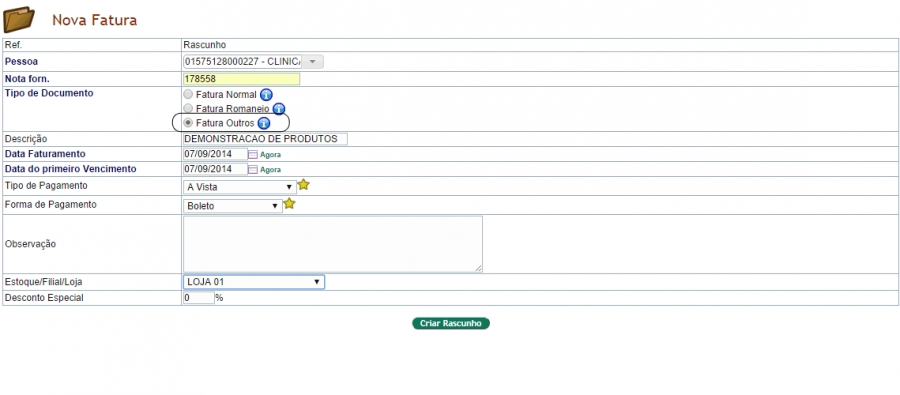This screenshot has height=395, width=900.
Task: Open calendar icon for Data Faturamento
Action: click(253, 154)
